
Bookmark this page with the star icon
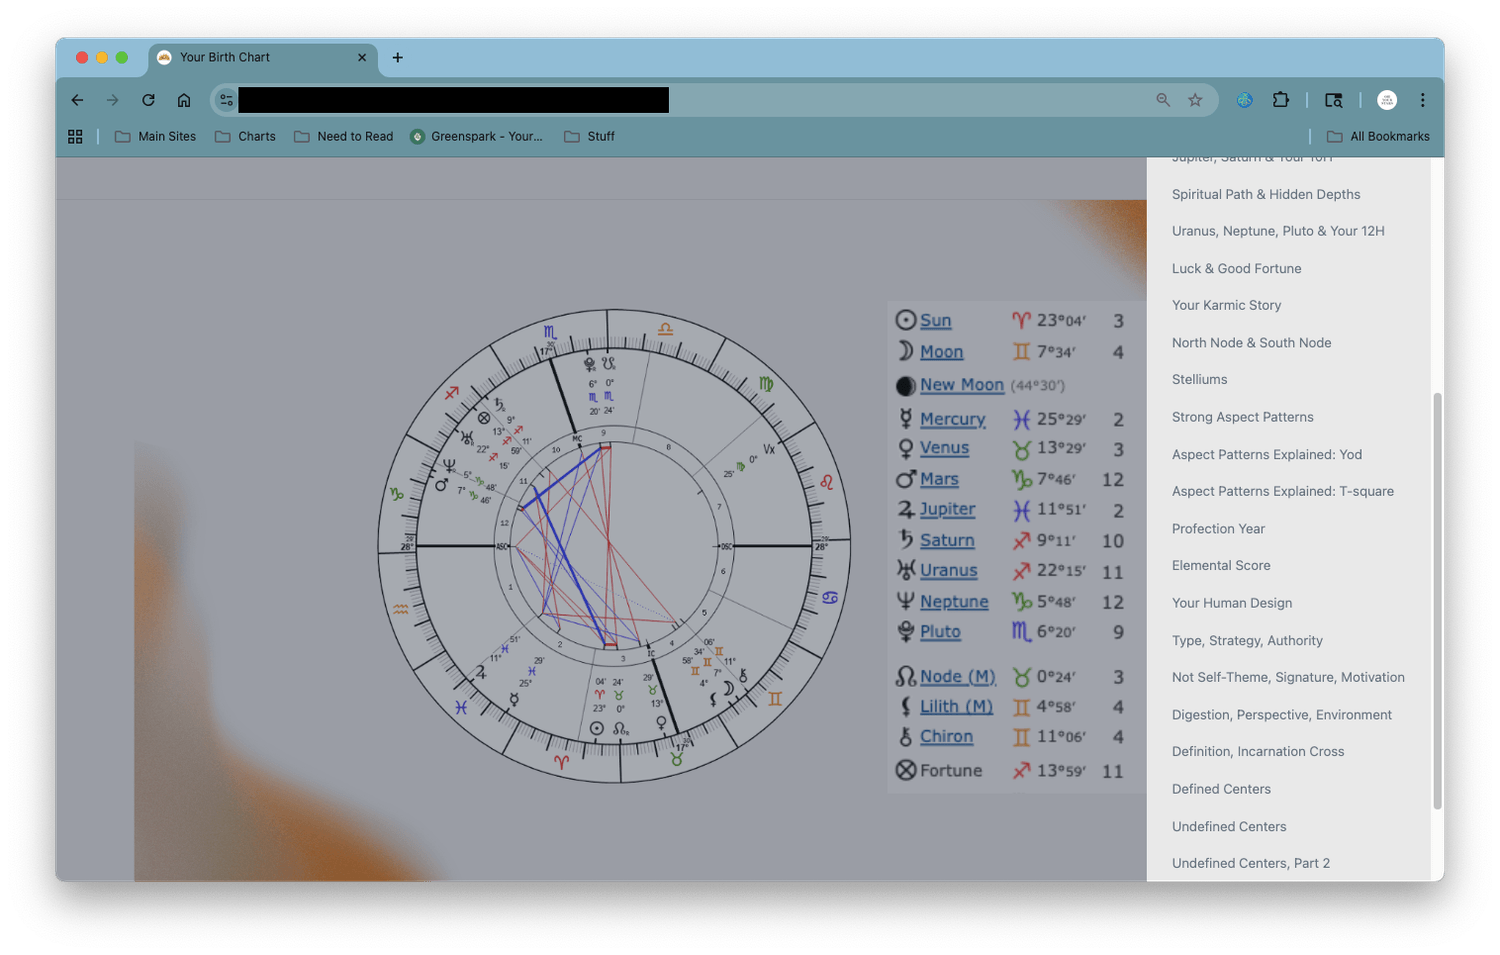tap(1195, 100)
